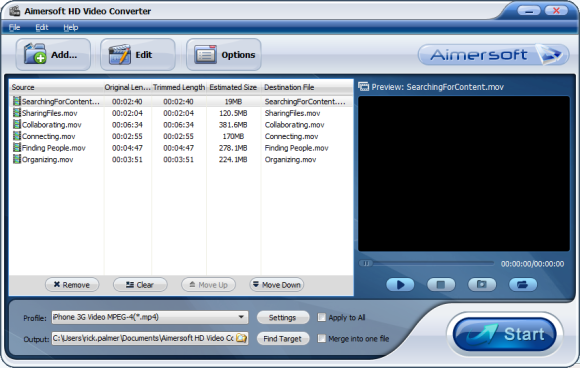The image size is (580, 368).
Task: Play the preview video
Action: tap(400, 284)
